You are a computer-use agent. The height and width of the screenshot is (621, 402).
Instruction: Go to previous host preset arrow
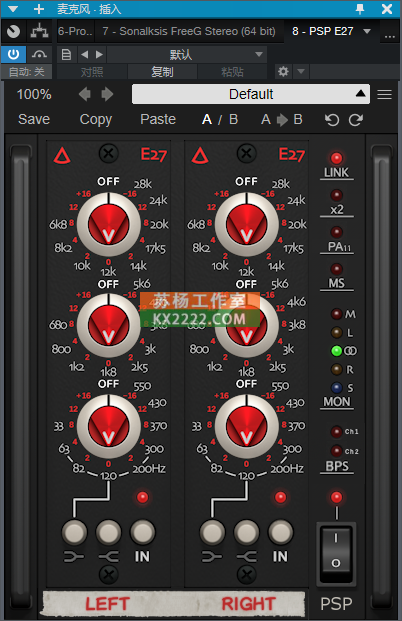click(x=84, y=54)
